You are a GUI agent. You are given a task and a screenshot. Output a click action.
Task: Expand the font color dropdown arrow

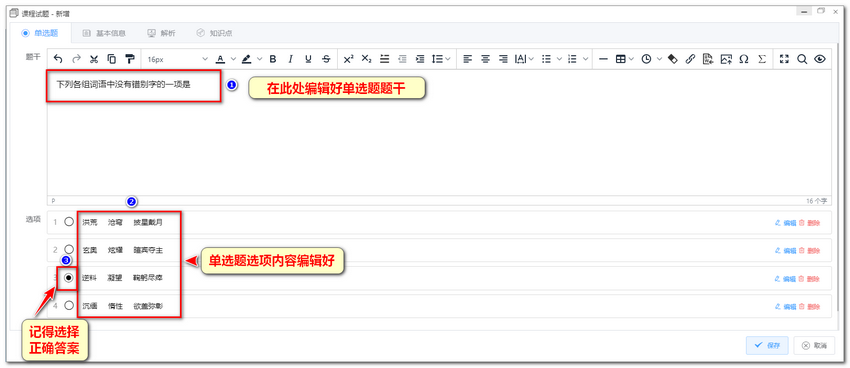233,59
